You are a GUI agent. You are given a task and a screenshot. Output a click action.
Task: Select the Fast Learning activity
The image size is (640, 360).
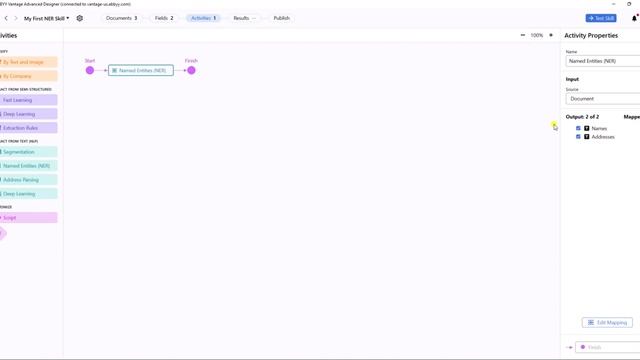click(x=28, y=100)
